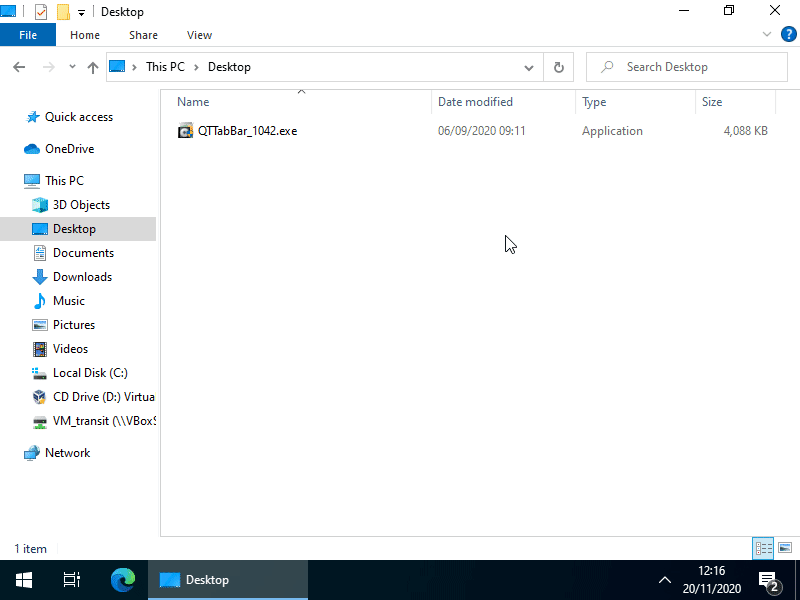800x600 pixels.
Task: Open Downloads in the sidebar
Action: pyautogui.click(x=82, y=277)
